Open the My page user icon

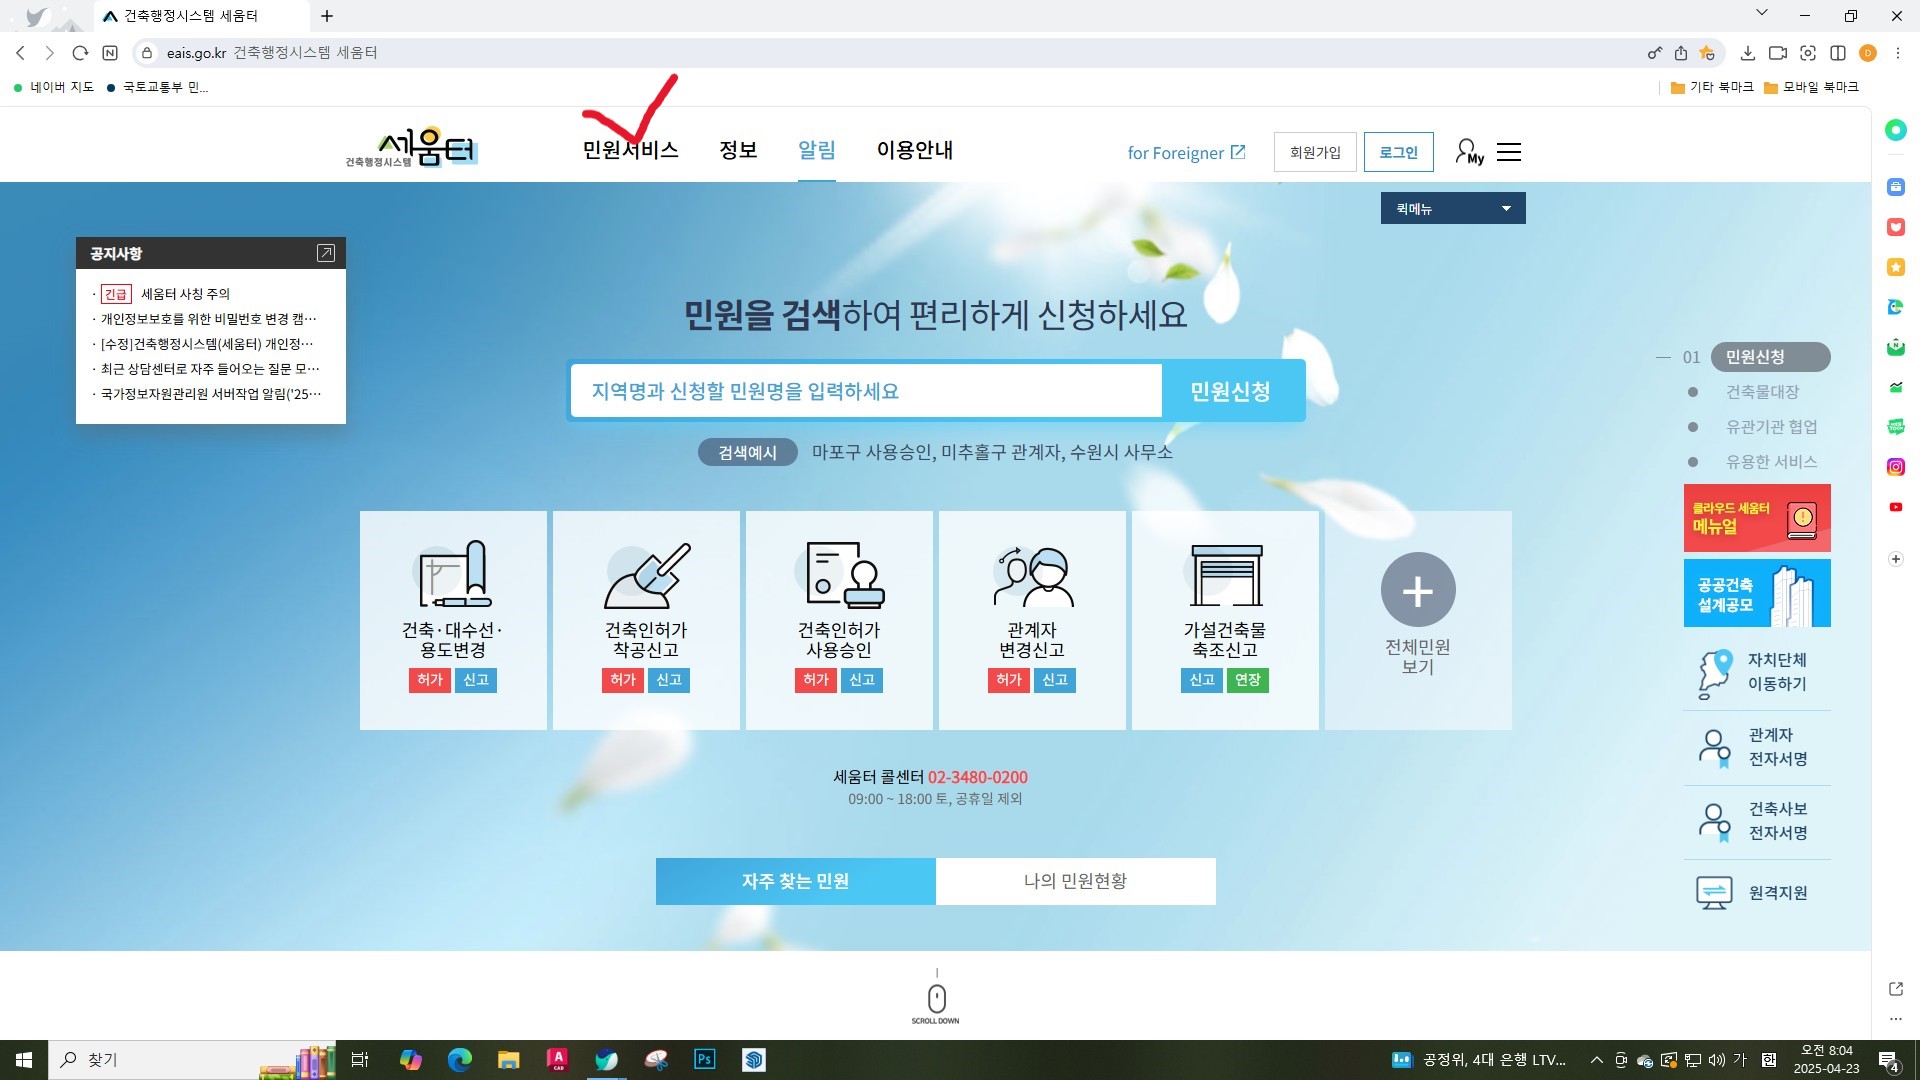point(1468,152)
